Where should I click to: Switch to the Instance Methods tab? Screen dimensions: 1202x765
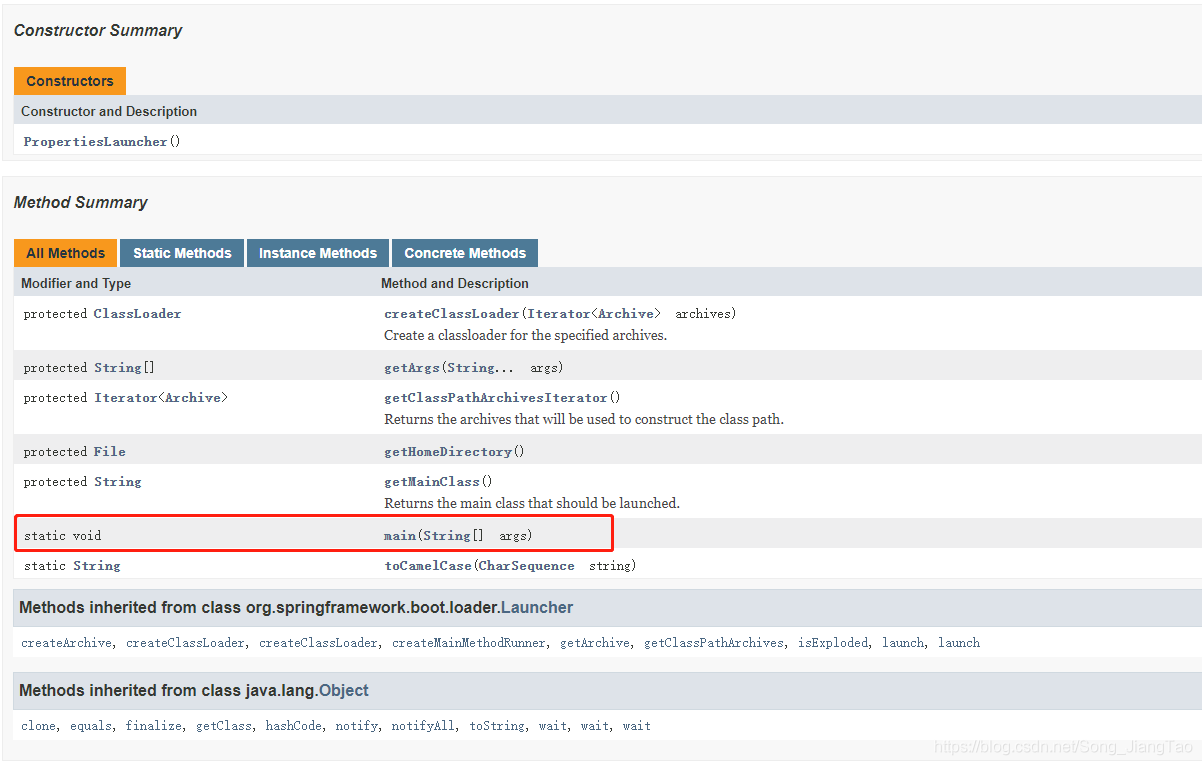click(318, 253)
